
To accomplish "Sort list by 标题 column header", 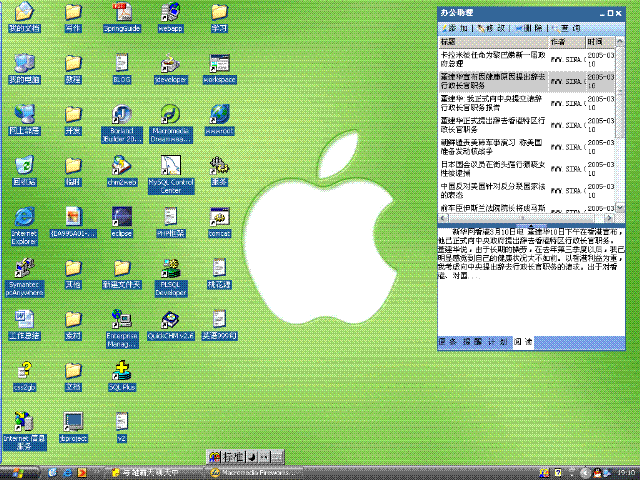I will (493, 42).
